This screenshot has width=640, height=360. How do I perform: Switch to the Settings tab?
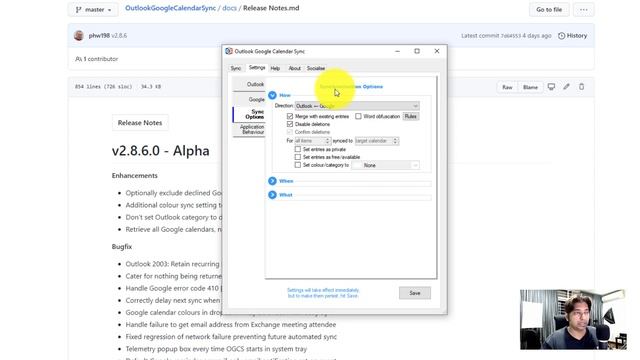tap(257, 68)
